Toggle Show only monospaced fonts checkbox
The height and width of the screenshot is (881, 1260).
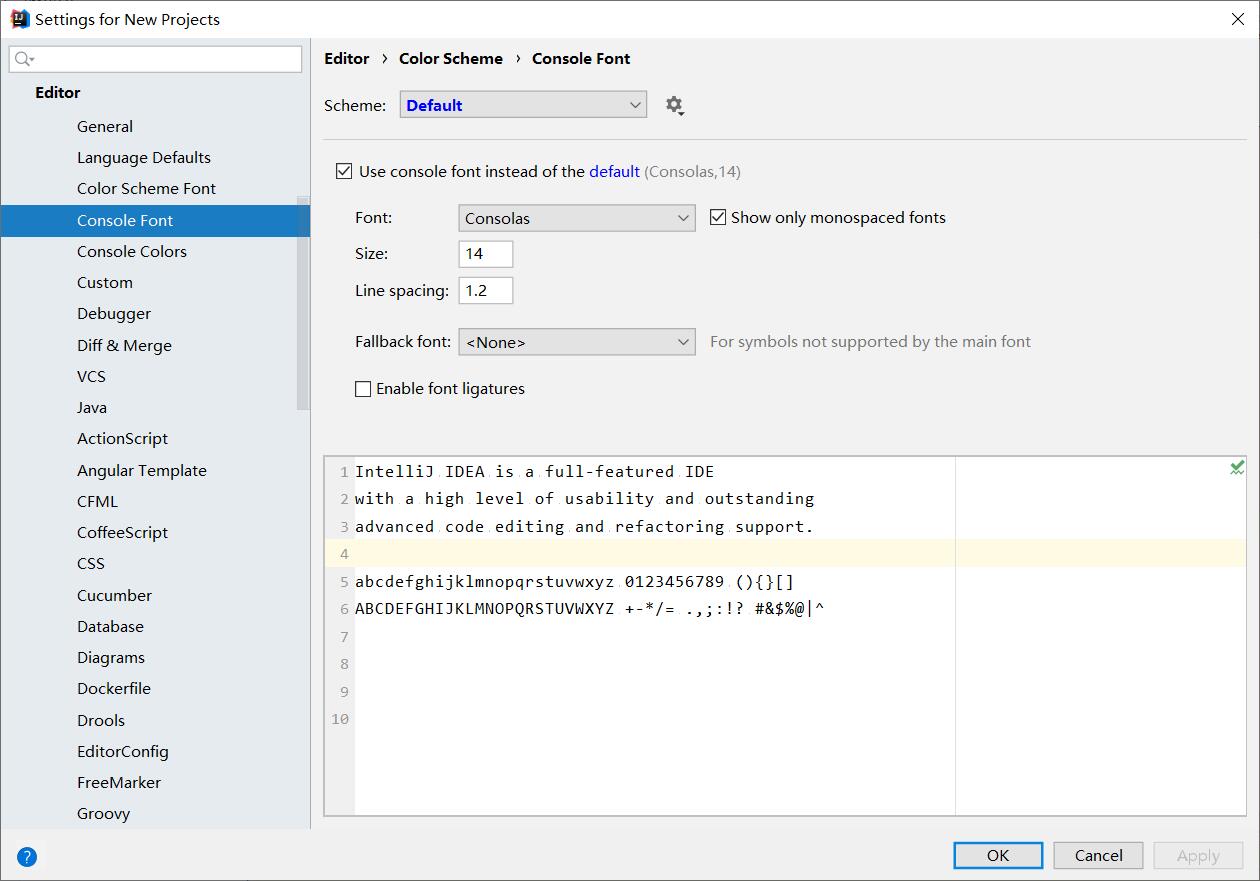pos(718,217)
